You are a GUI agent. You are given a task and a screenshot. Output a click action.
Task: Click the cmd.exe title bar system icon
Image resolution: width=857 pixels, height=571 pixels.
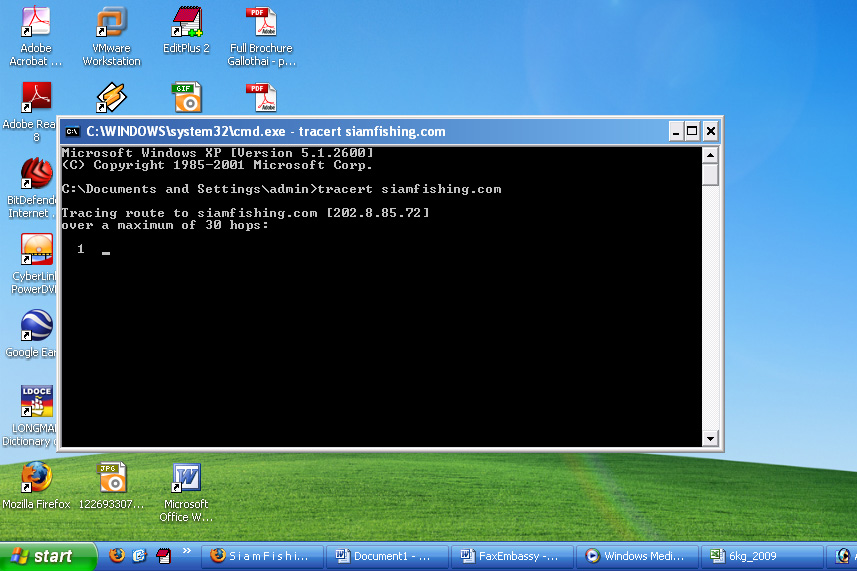coord(73,132)
